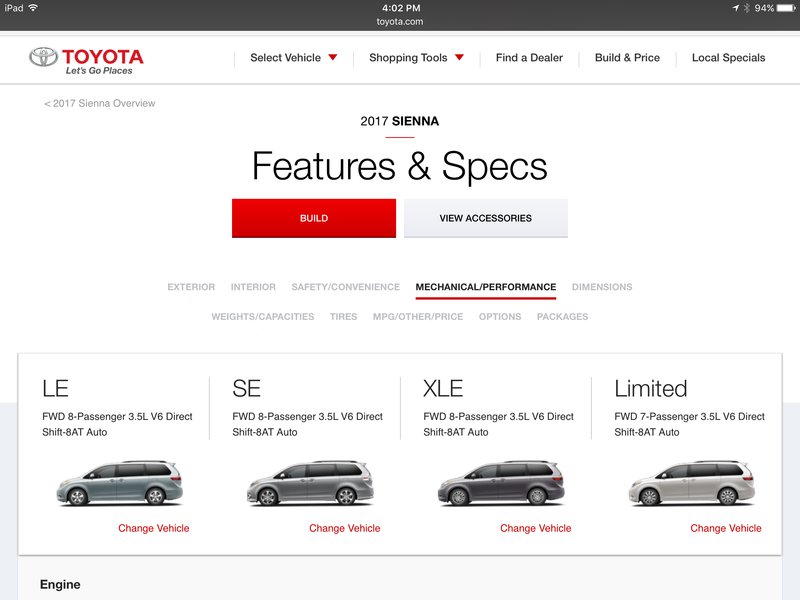Click the Toyota logo emblem
This screenshot has height=600, width=800.
click(x=43, y=57)
